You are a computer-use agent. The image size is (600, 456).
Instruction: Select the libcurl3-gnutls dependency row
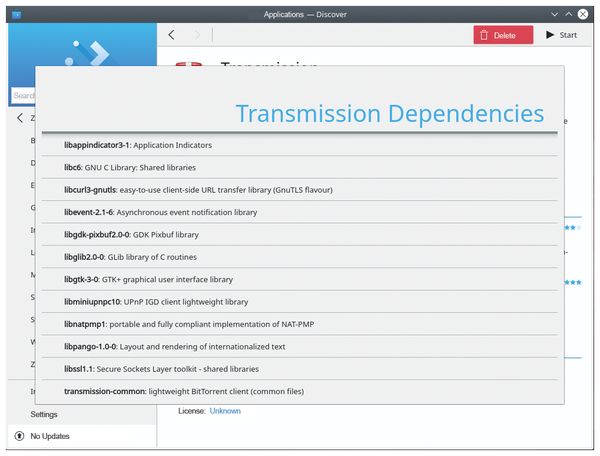[300, 190]
